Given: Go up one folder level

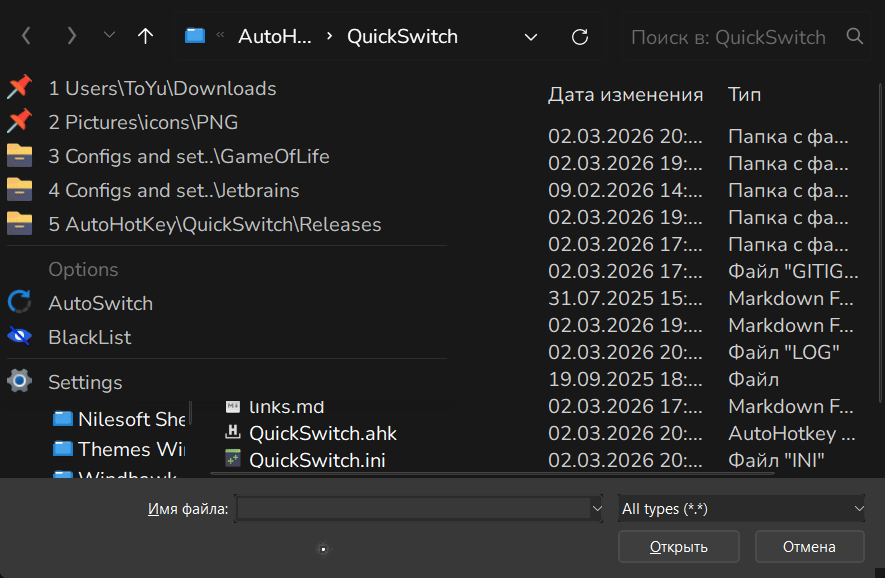Looking at the screenshot, I should point(146,37).
